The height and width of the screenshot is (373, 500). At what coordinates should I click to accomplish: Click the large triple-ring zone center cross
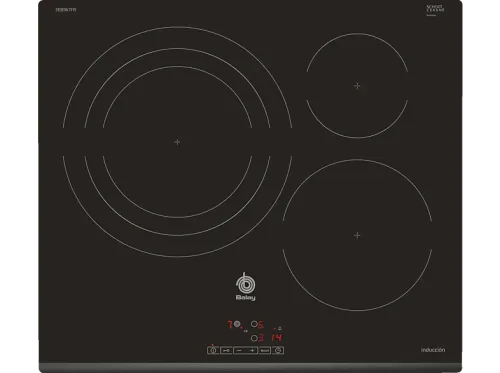(177, 142)
